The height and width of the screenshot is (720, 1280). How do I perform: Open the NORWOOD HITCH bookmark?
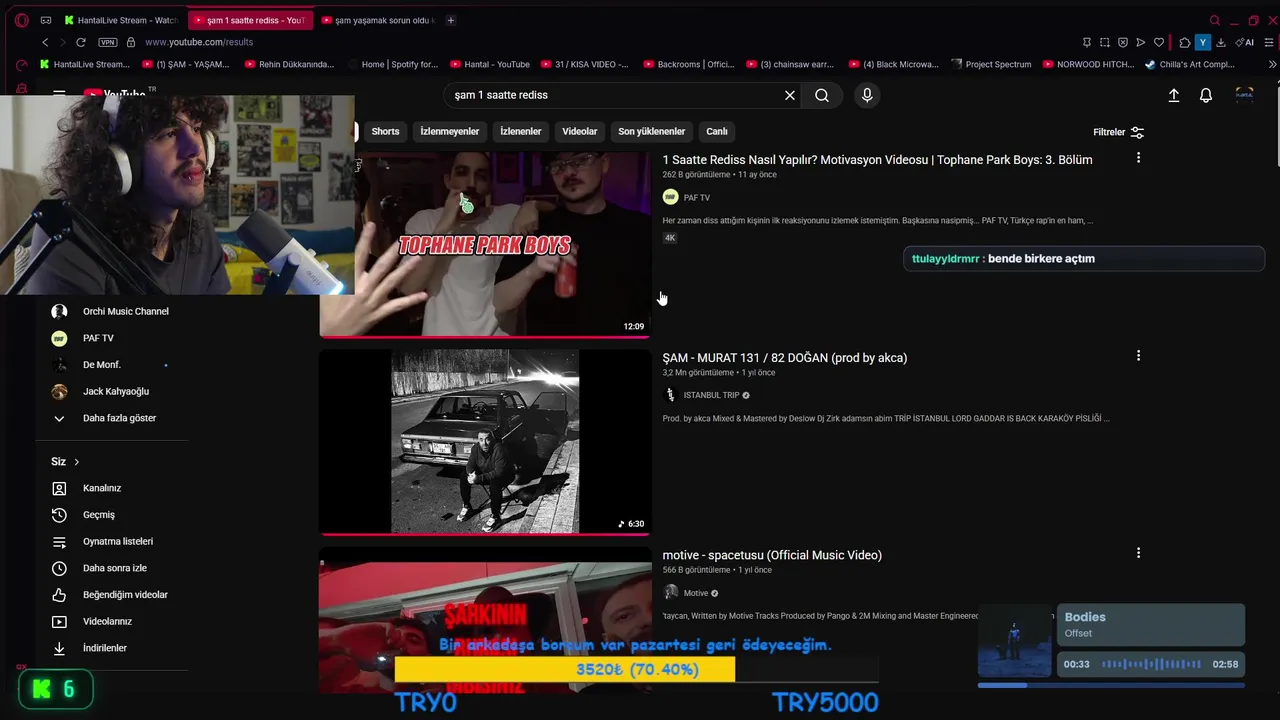click(1088, 64)
